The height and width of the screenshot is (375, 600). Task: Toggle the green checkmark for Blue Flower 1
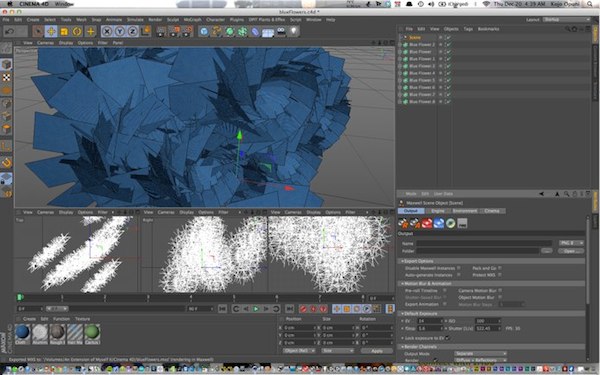pyautogui.click(x=448, y=59)
